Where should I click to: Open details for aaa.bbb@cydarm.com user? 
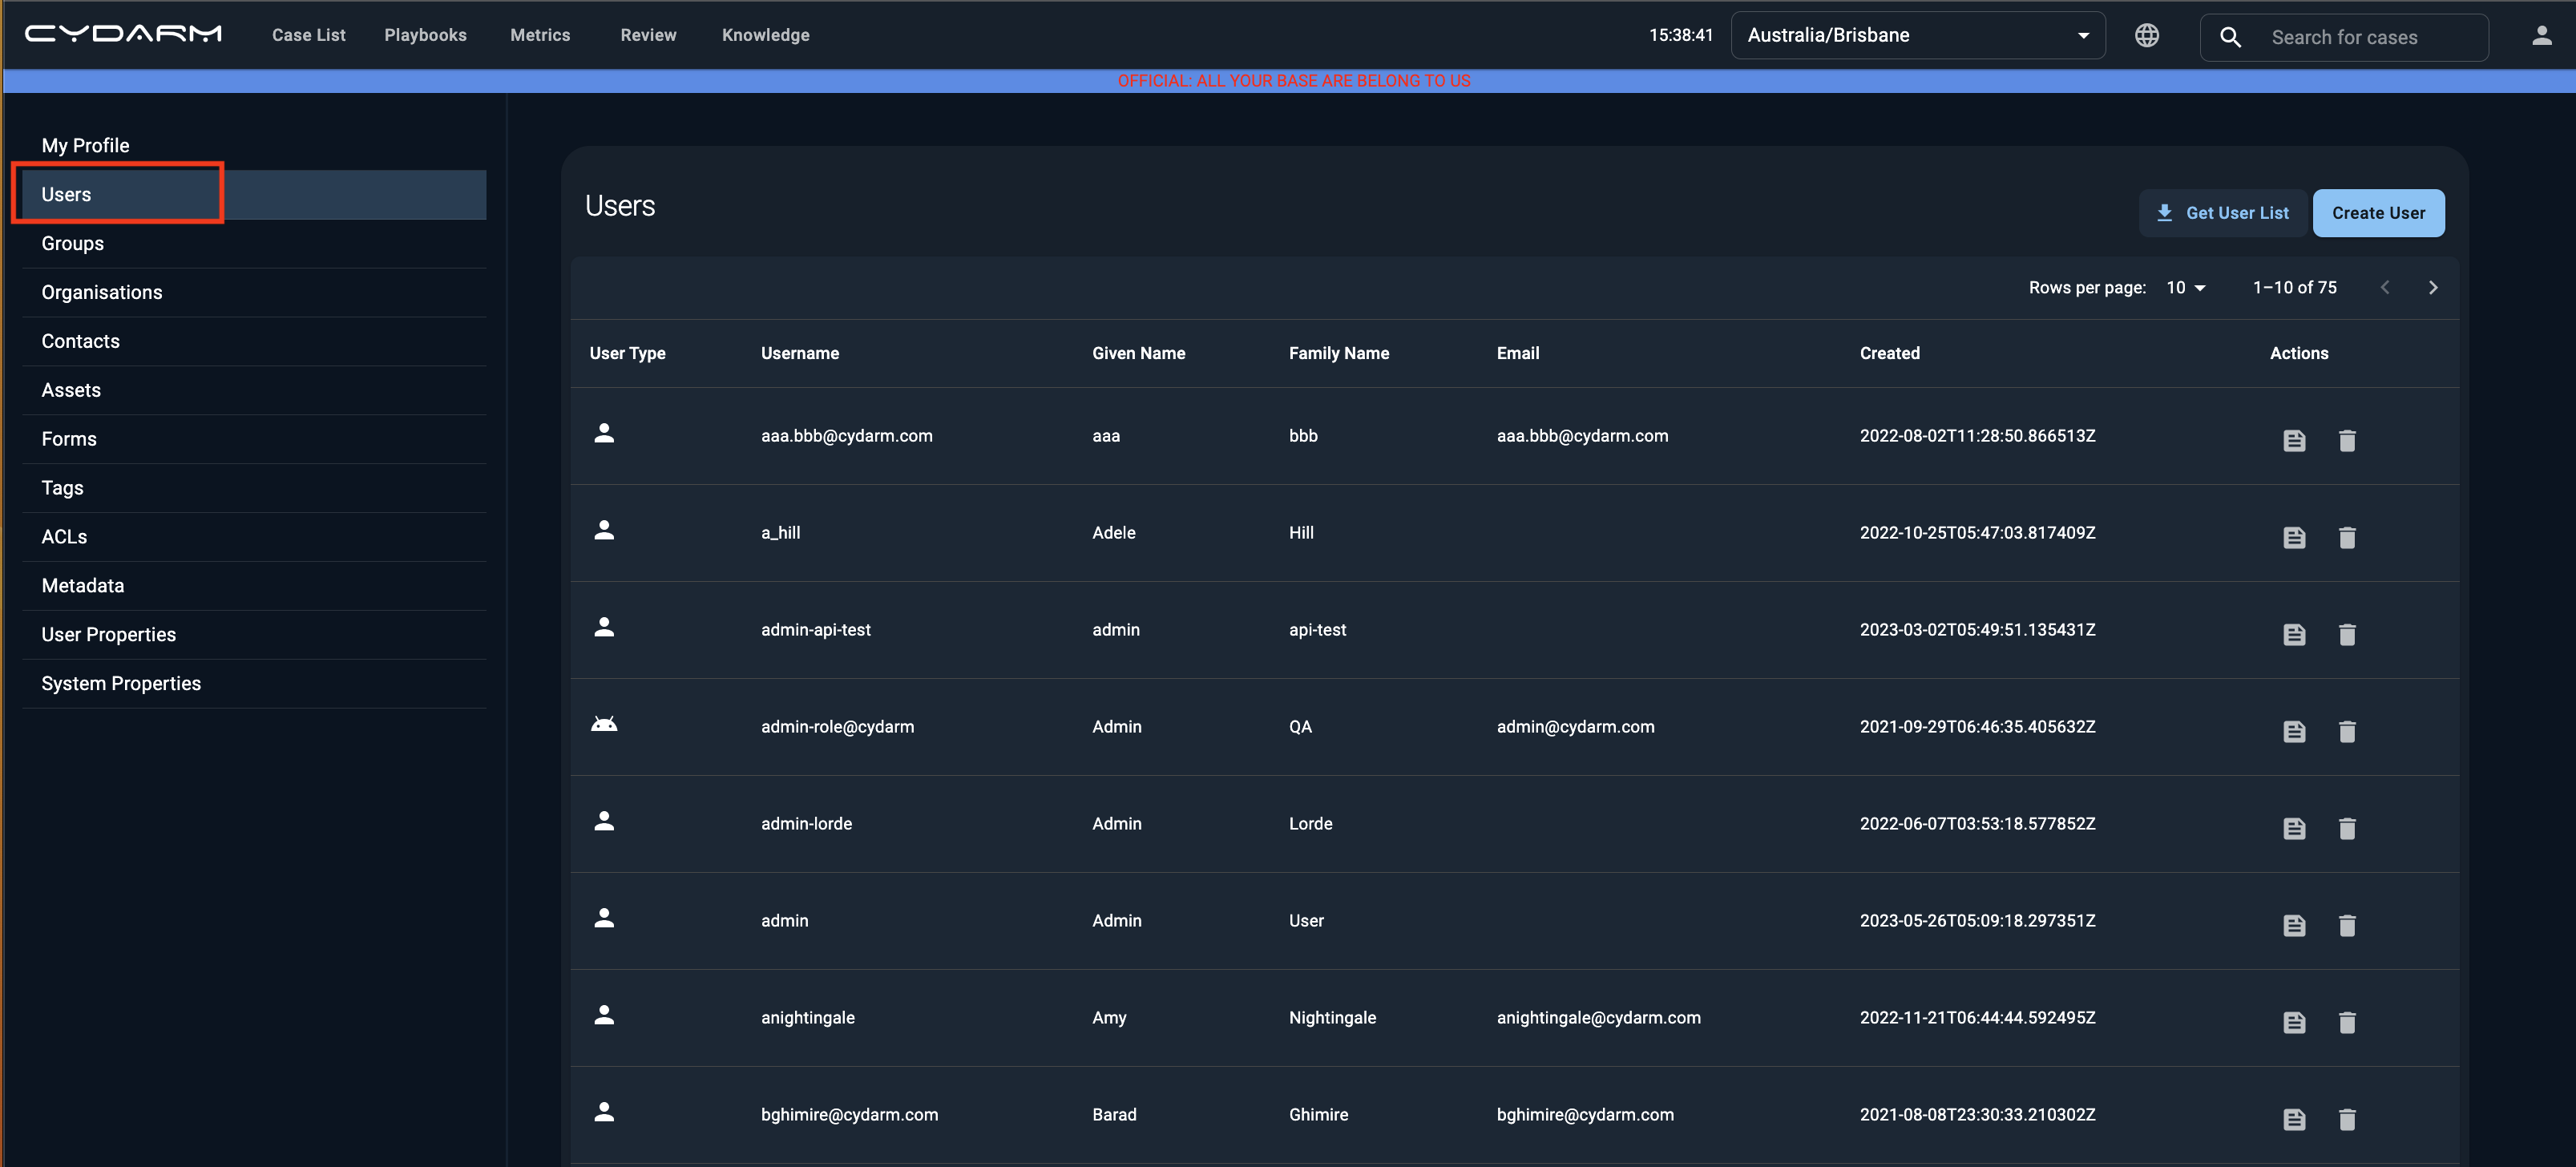pyautogui.click(x=2294, y=441)
